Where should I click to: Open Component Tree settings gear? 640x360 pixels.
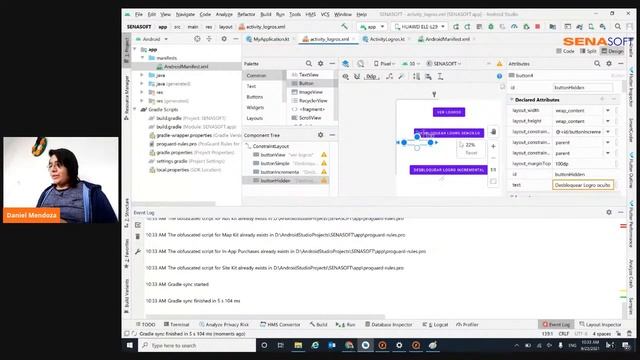coord(320,135)
